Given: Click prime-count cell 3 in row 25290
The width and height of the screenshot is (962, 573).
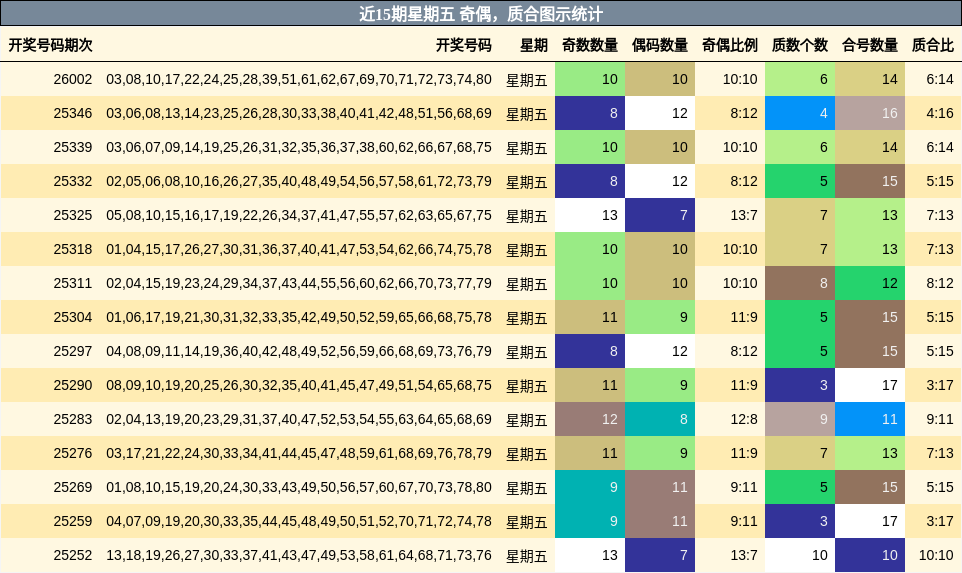Looking at the screenshot, I should (x=799, y=385).
